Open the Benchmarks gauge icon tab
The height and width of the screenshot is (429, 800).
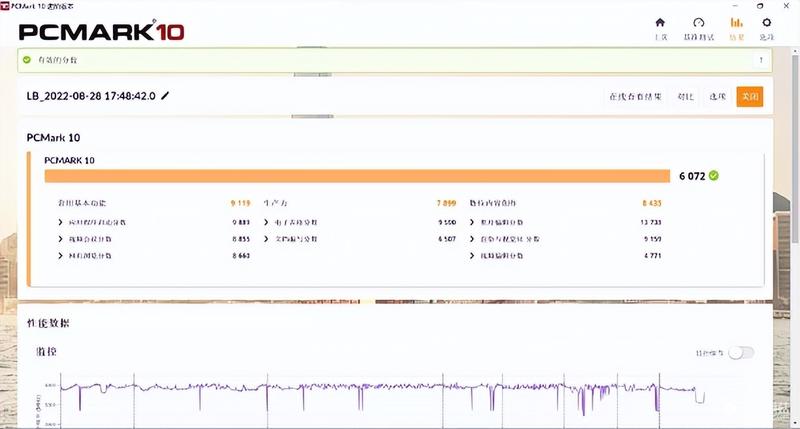(698, 22)
